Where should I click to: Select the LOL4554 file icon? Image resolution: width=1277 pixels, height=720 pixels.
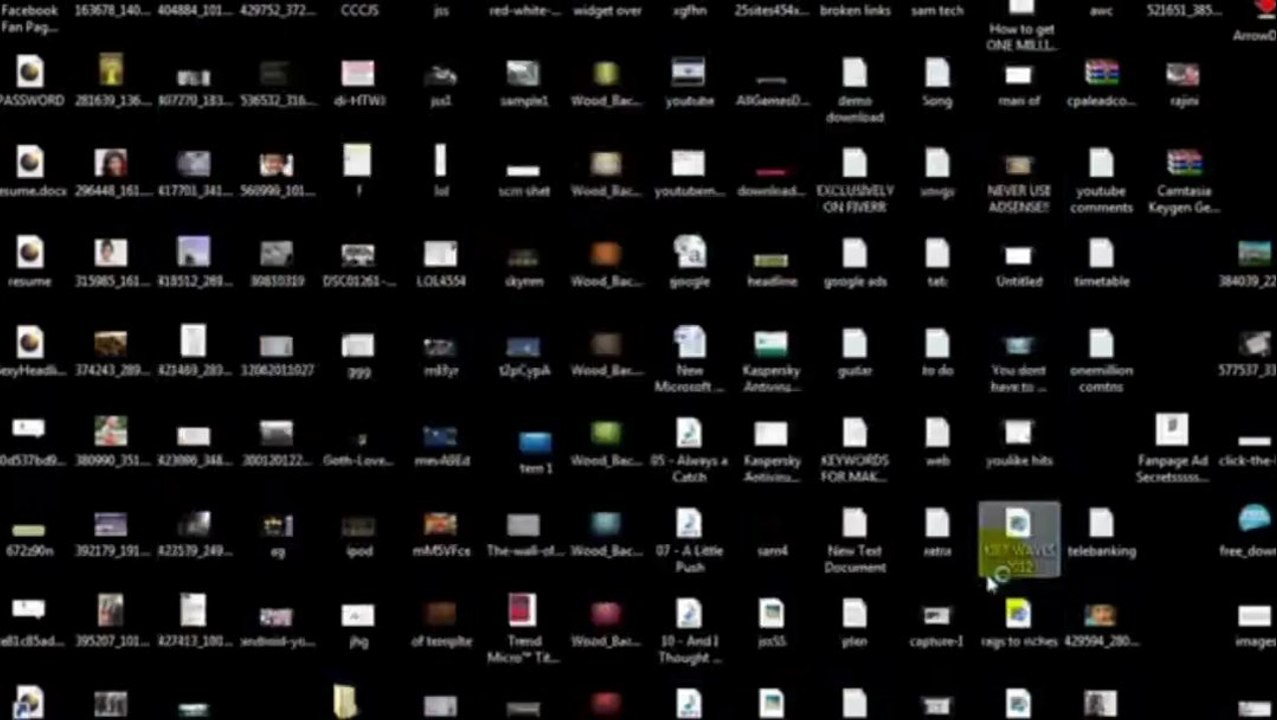click(x=440, y=253)
